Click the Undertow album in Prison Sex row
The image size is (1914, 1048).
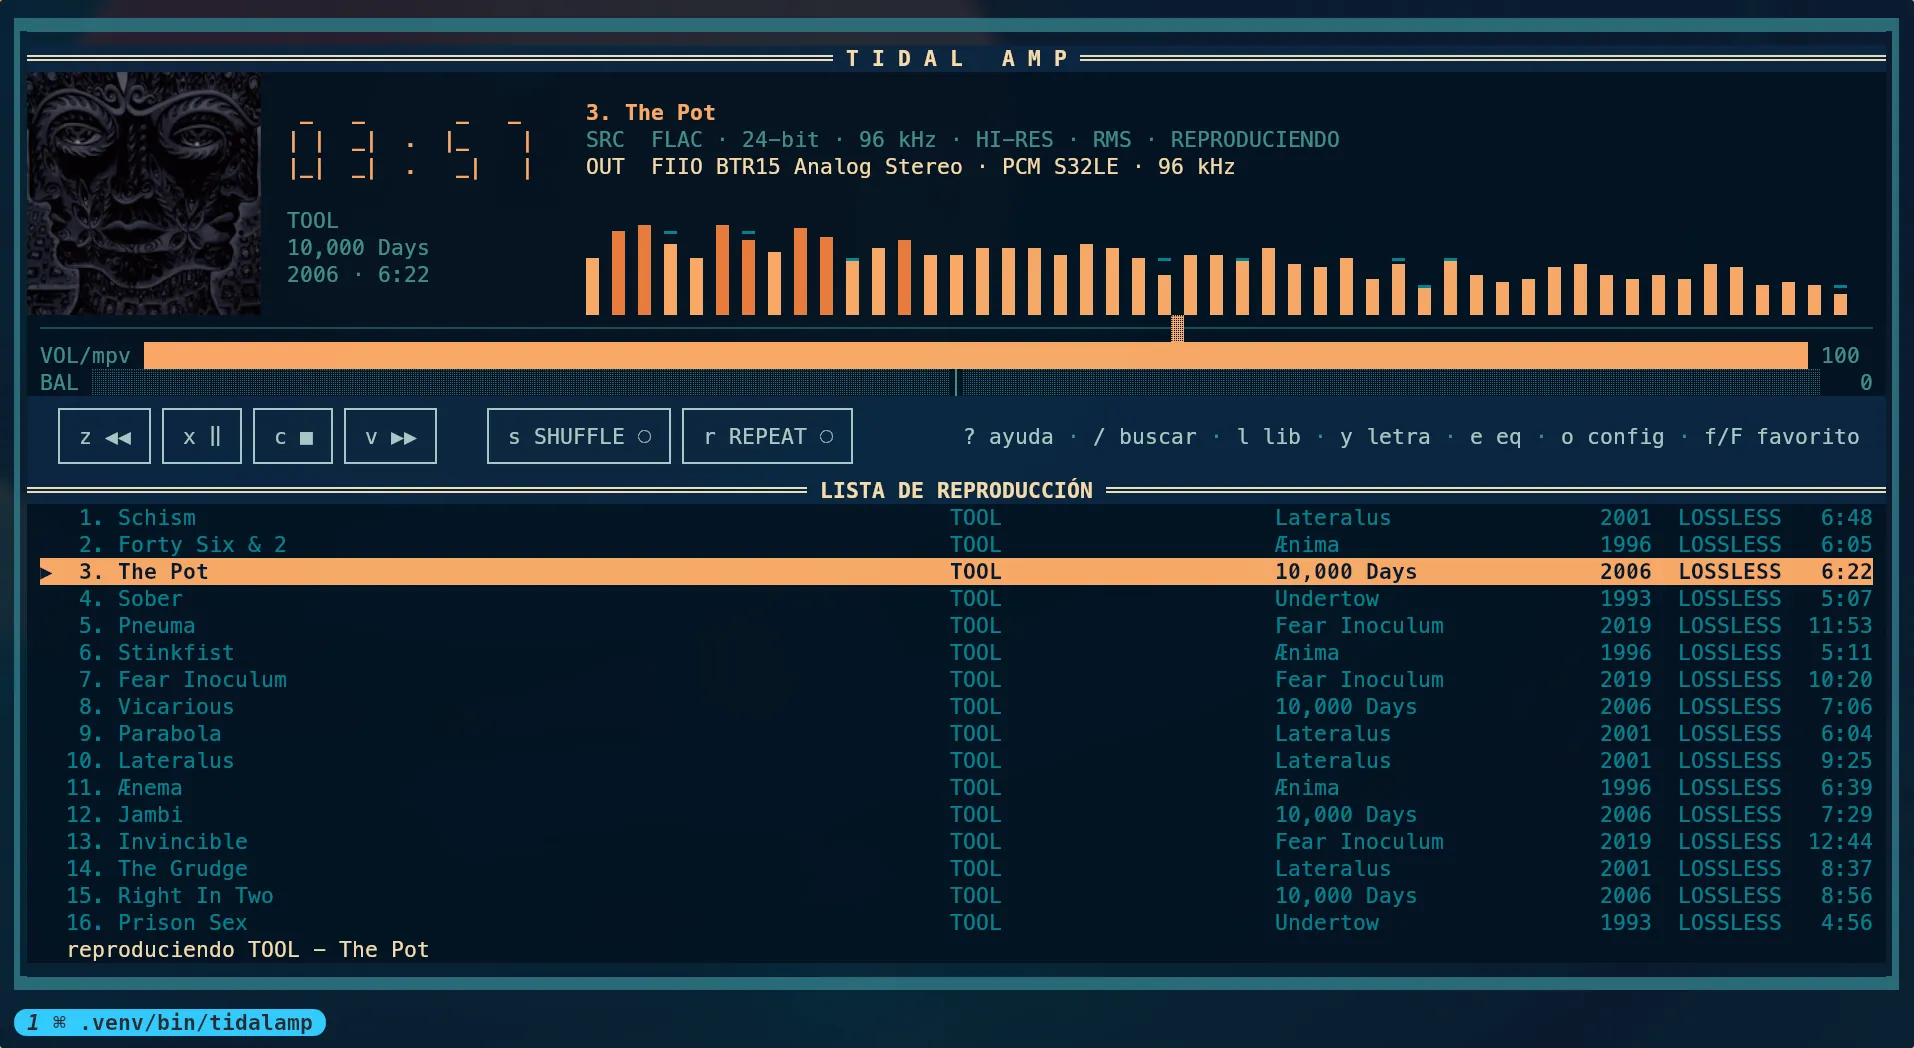tap(1327, 923)
